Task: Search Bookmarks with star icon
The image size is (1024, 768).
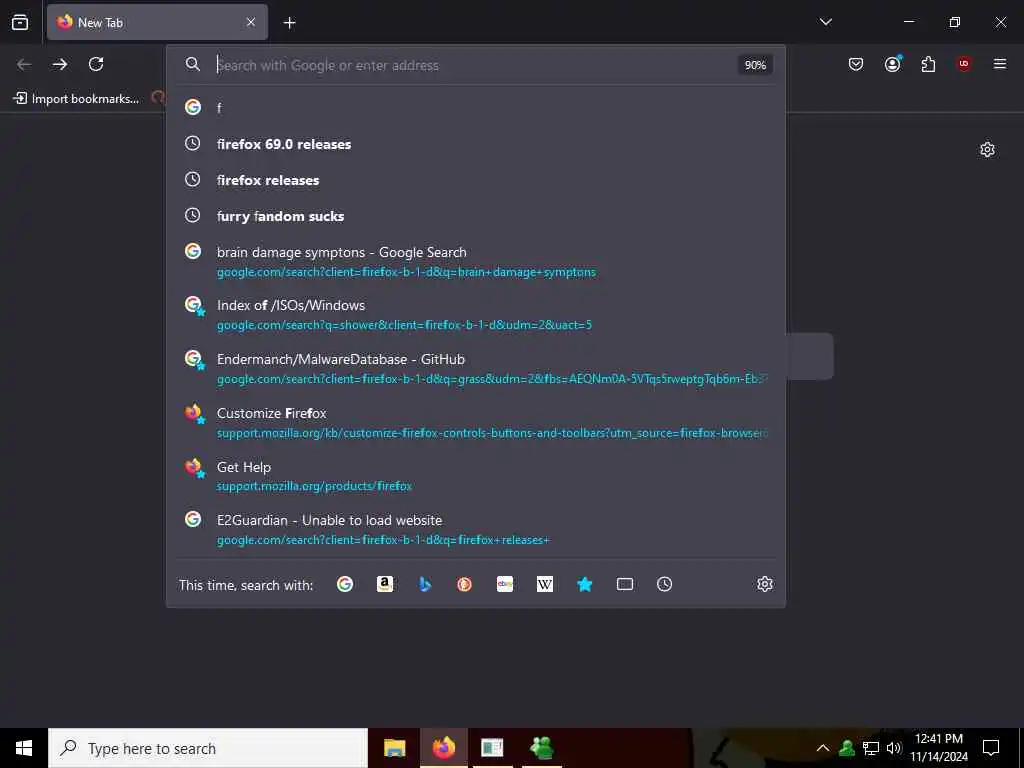Action: 584,584
